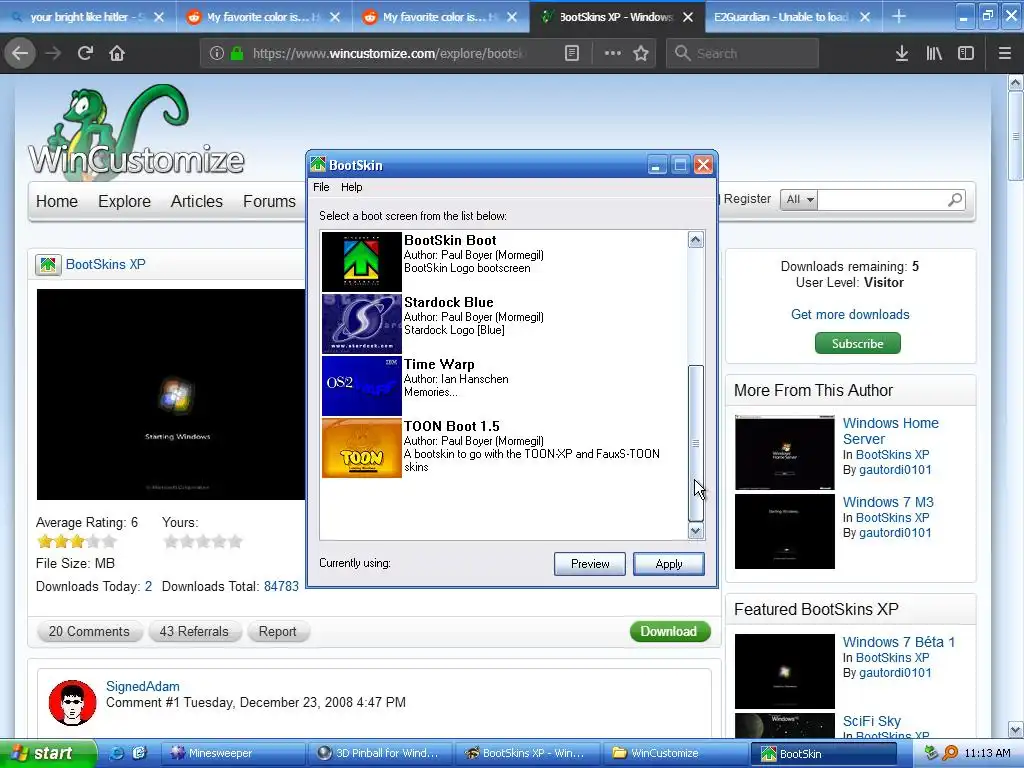Click SignedAdam user avatar
Viewport: 1024px width, 768px height.
72,703
